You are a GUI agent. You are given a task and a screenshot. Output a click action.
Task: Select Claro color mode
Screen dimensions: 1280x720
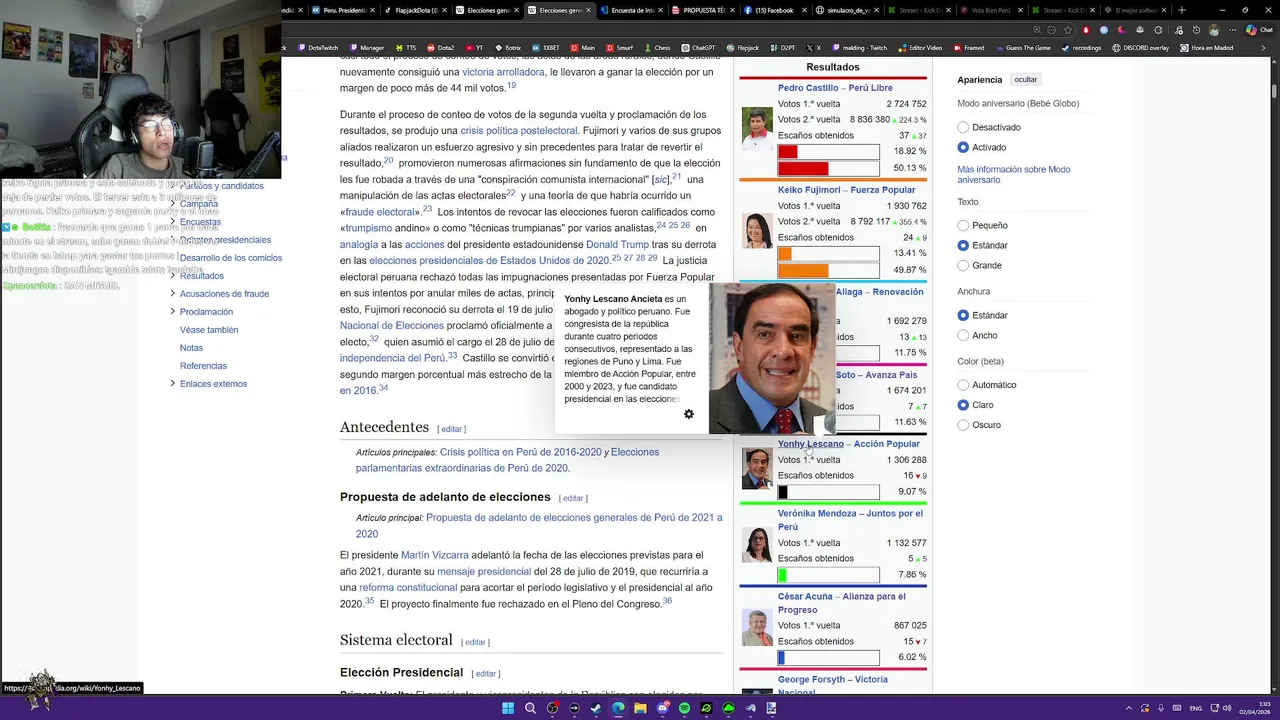tap(963, 405)
